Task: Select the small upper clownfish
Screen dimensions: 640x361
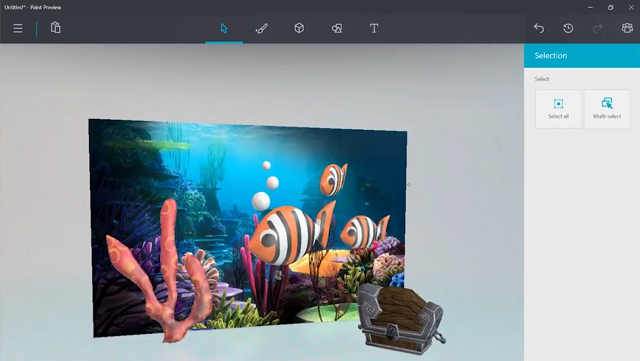Action: click(x=333, y=179)
